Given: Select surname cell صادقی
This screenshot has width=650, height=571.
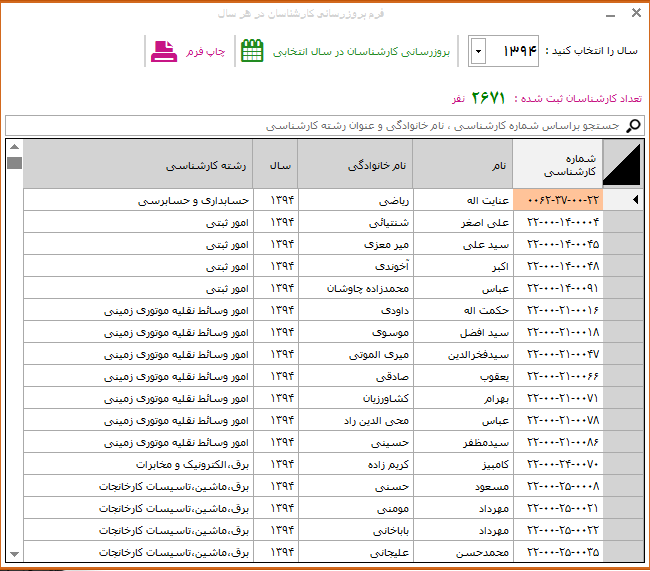Looking at the screenshot, I should pos(356,376).
